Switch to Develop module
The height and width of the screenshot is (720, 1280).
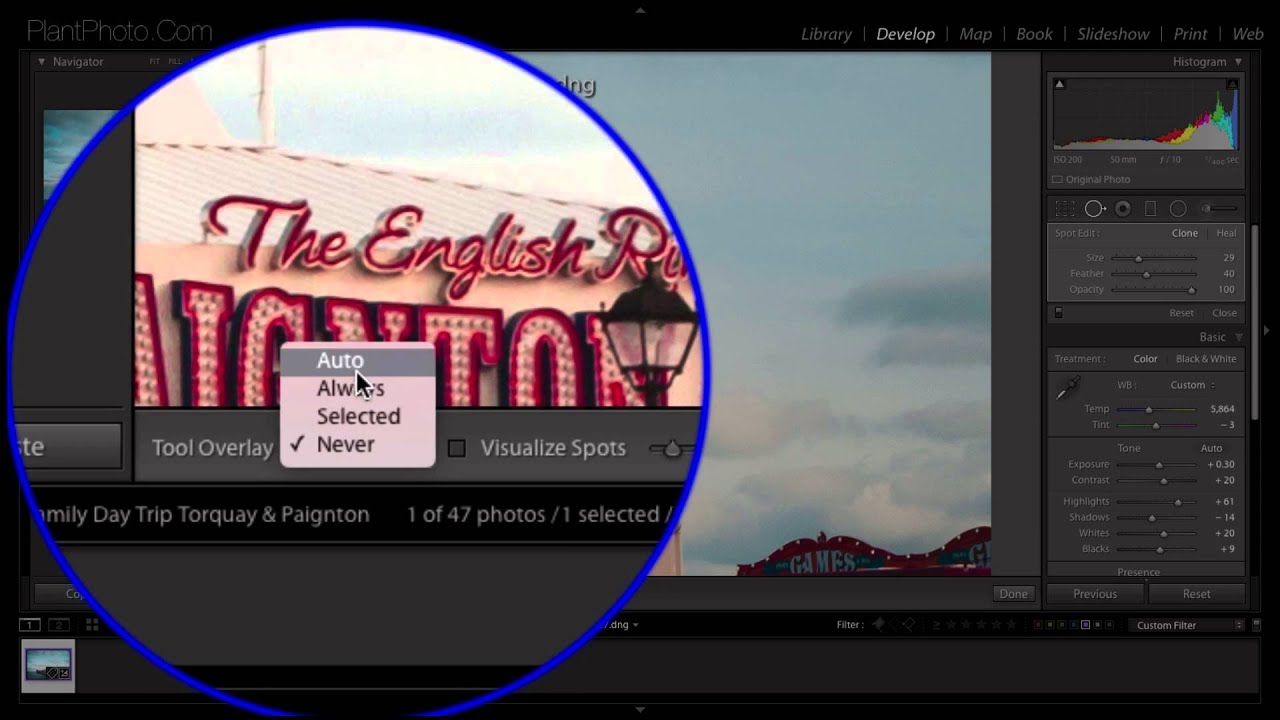tap(905, 34)
